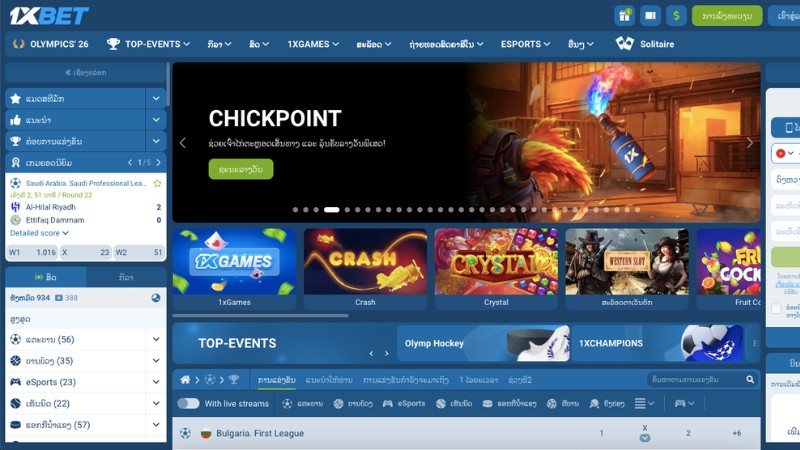Image resolution: width=800 pixels, height=450 pixels.
Task: Click the search magnifier icon in events bar
Action: point(750,380)
